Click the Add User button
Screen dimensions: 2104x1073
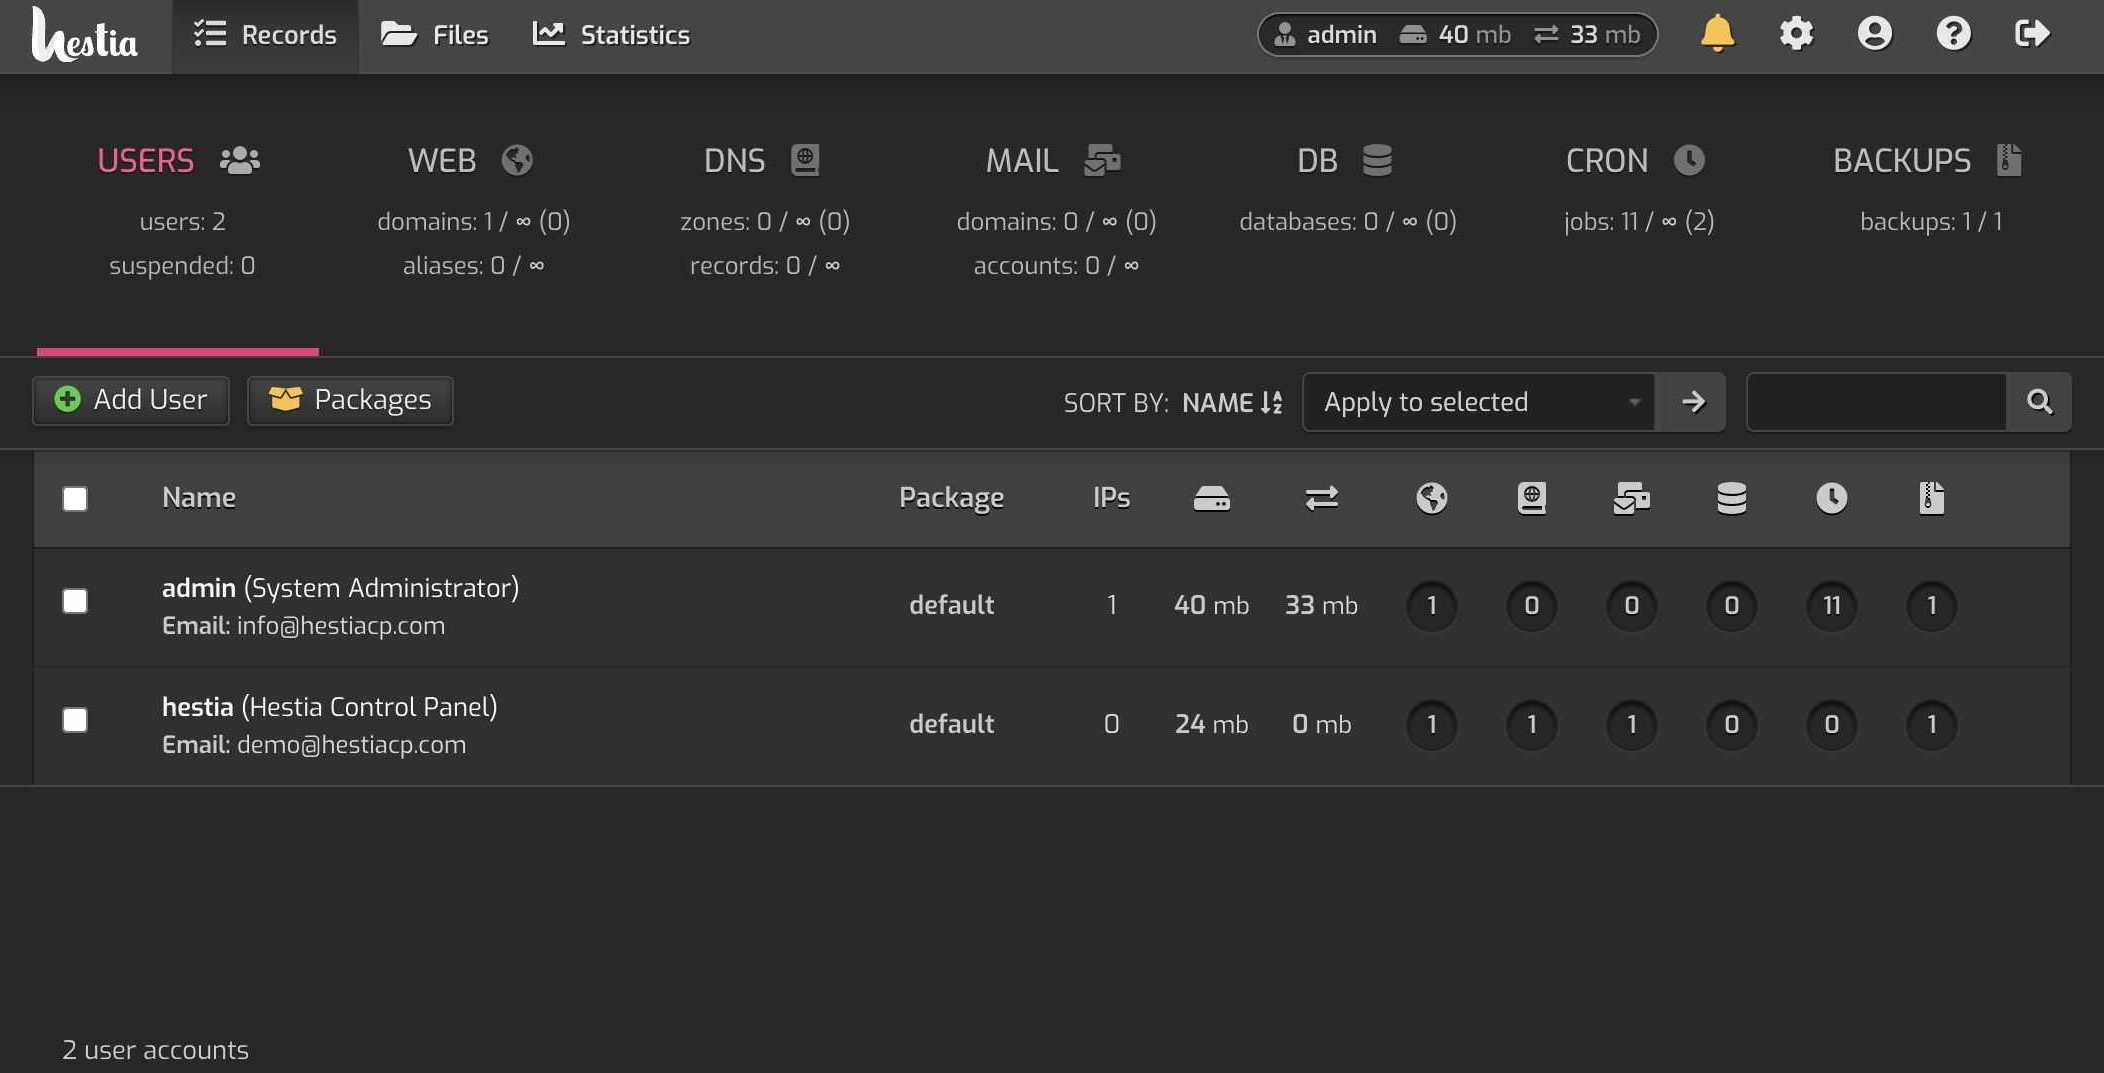(131, 400)
